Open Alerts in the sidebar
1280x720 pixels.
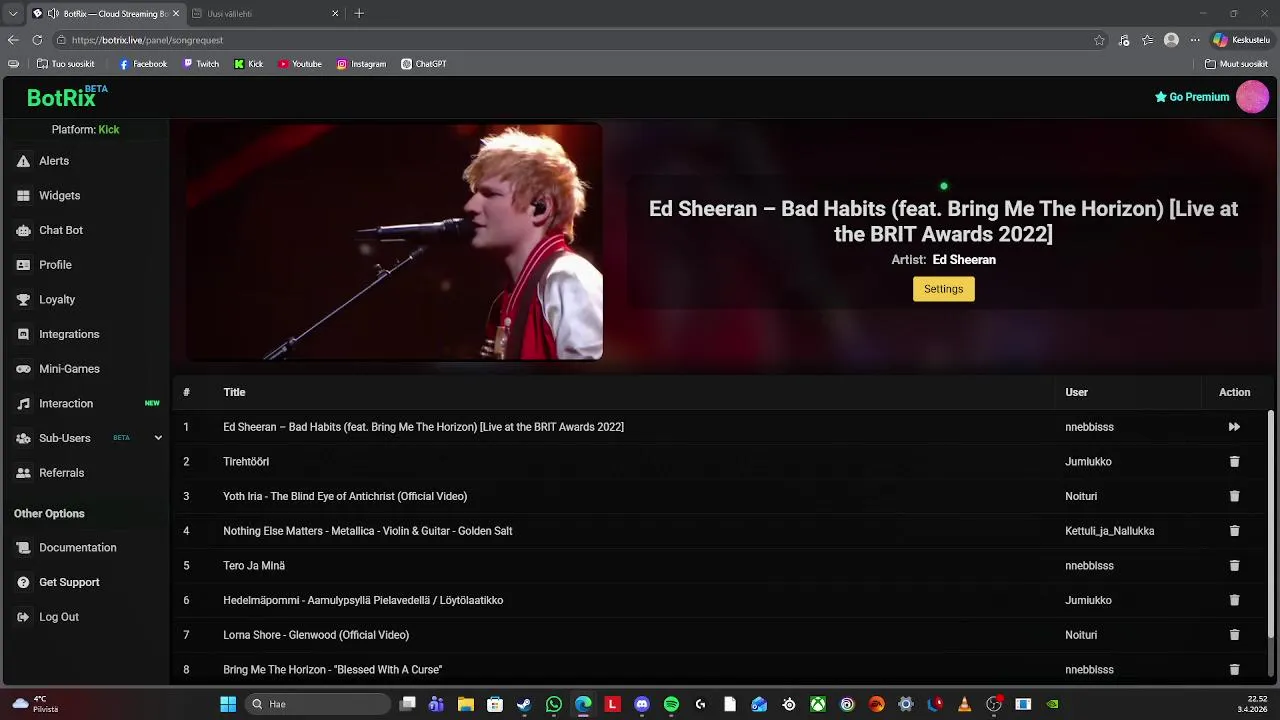pos(53,161)
